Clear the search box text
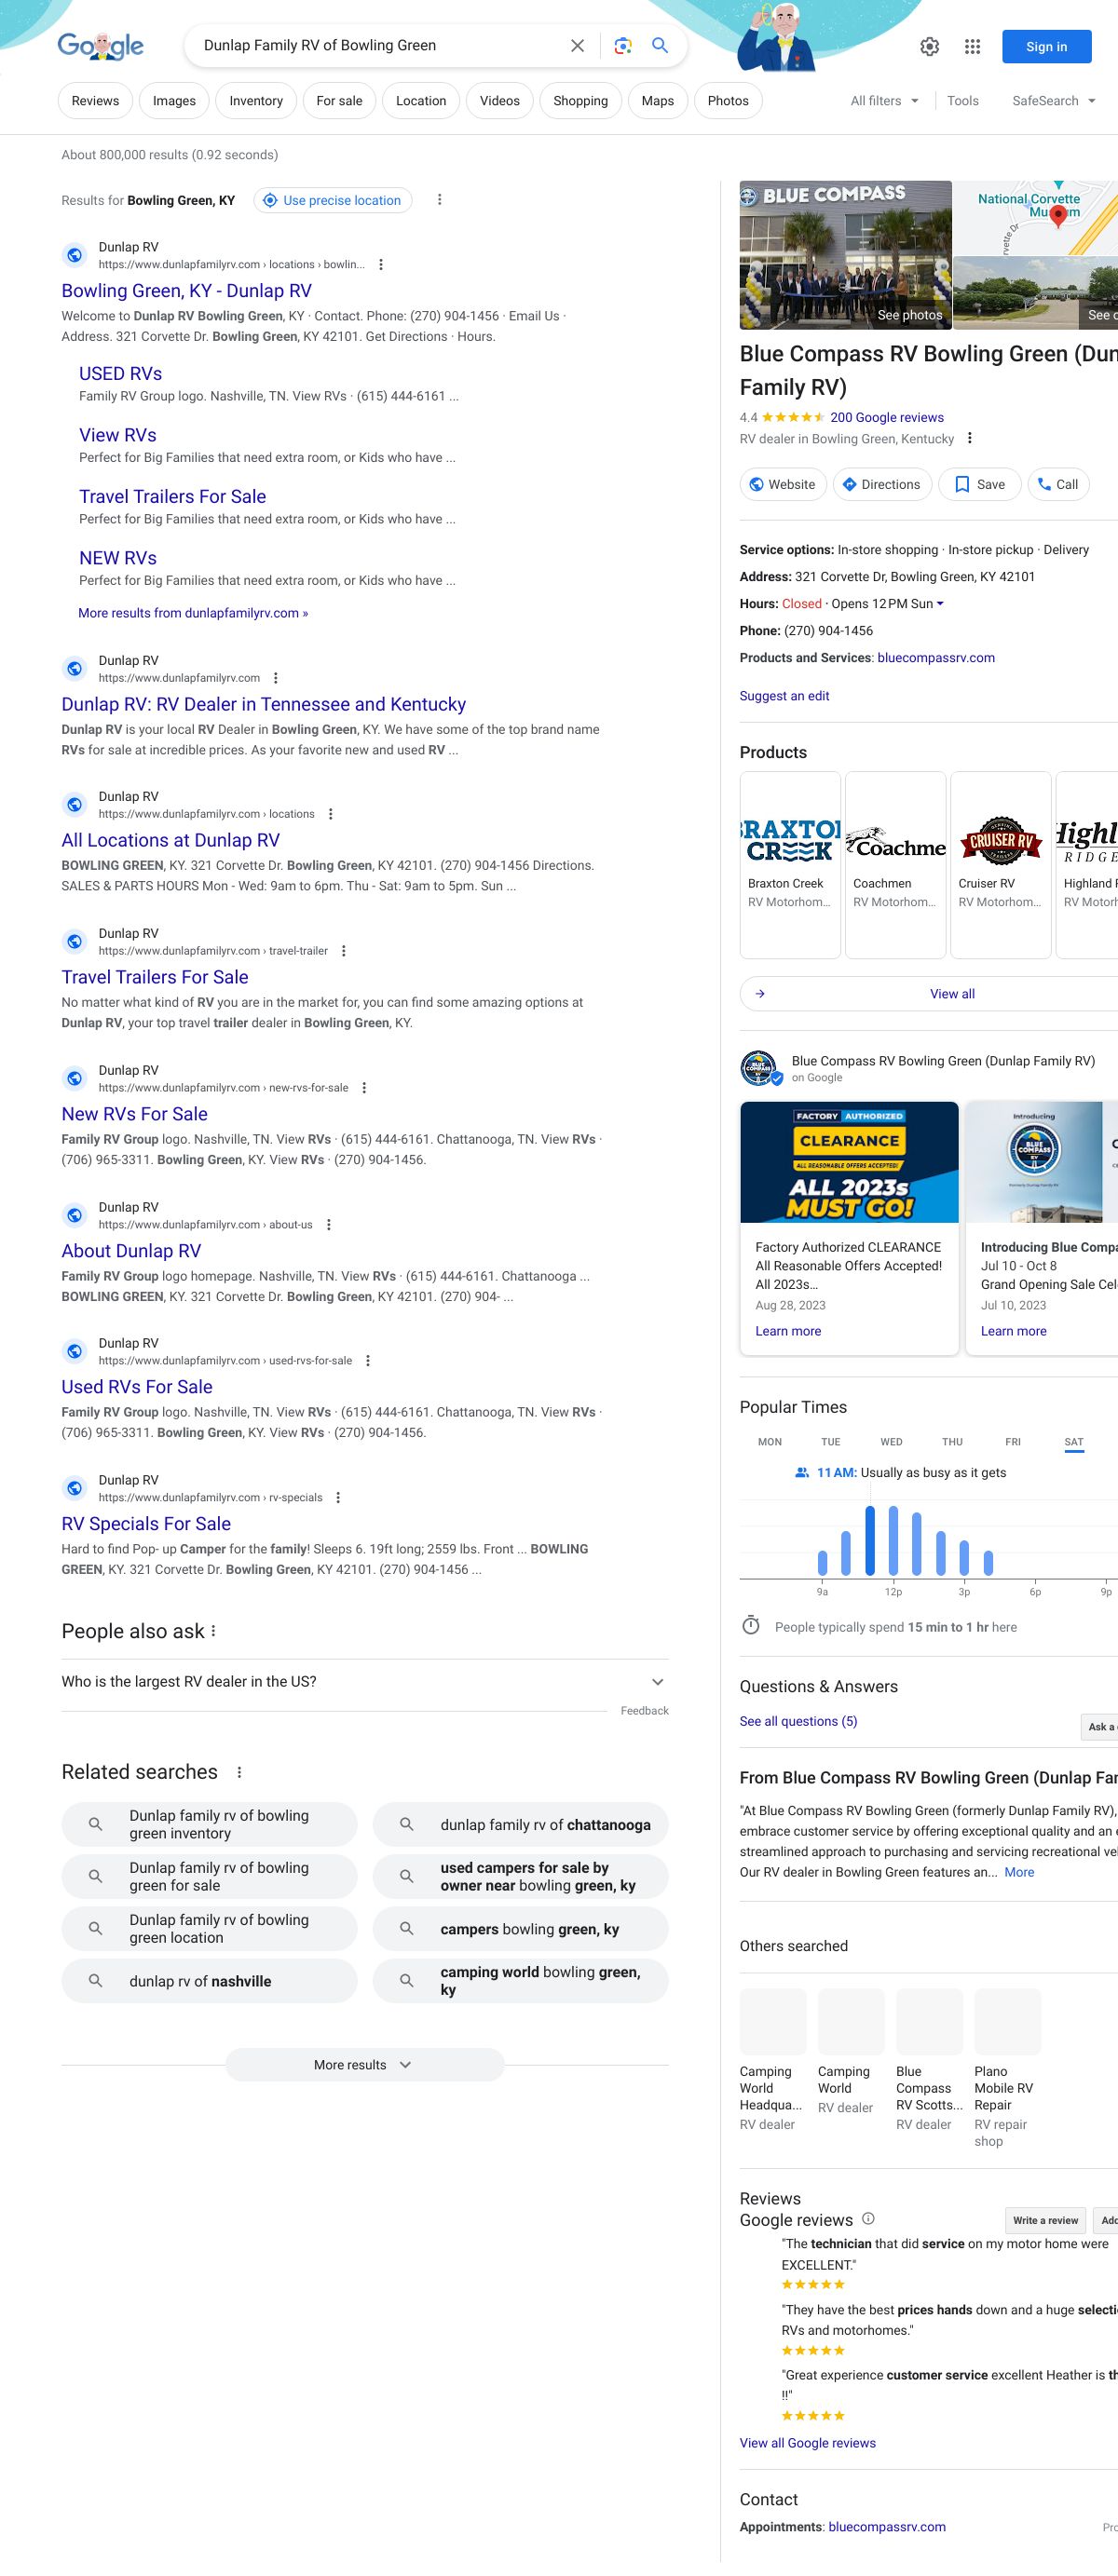 tap(577, 46)
